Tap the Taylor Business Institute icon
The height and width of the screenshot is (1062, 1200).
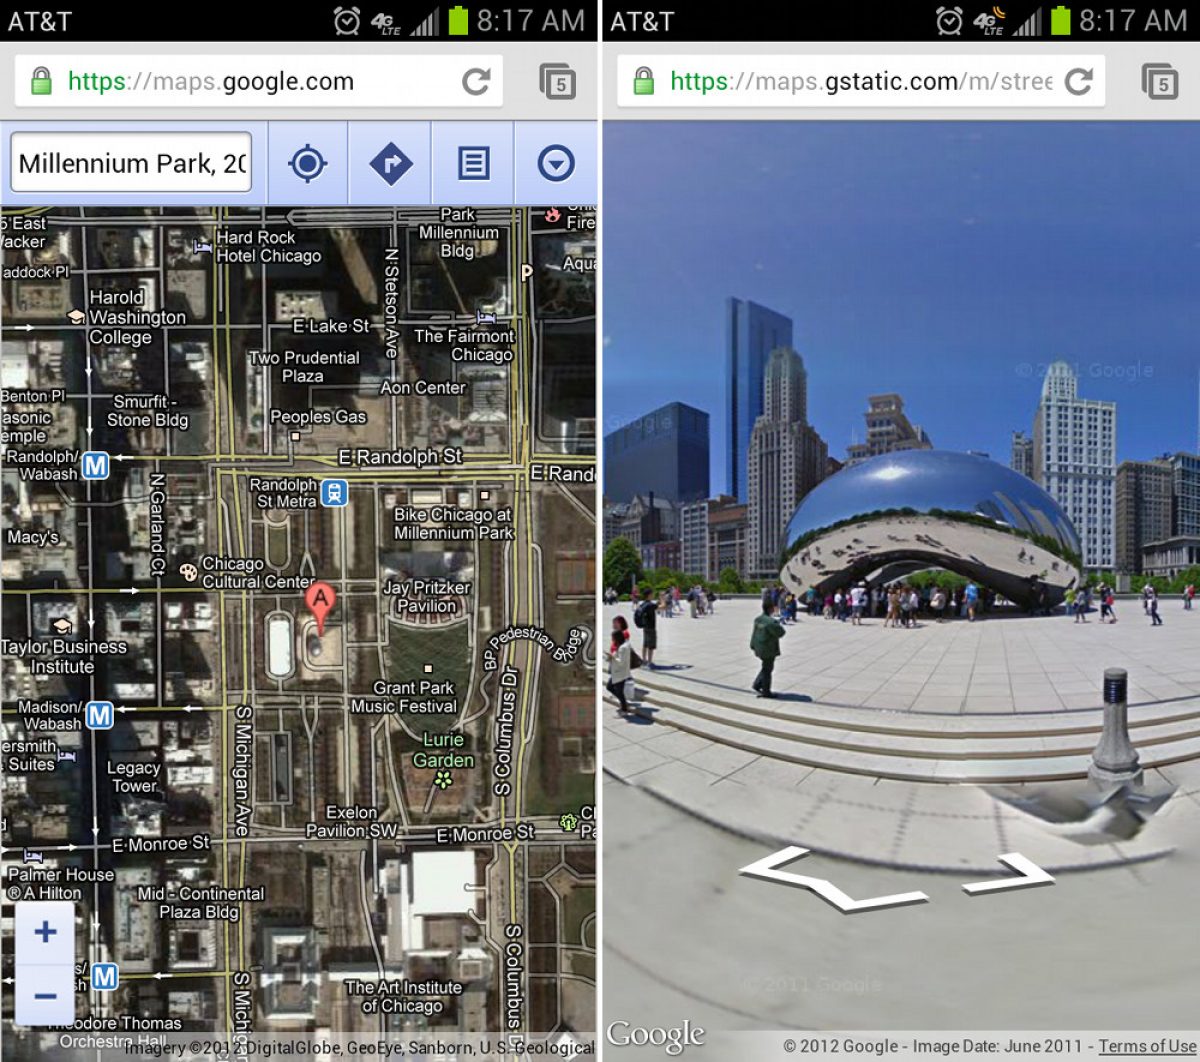tap(62, 627)
